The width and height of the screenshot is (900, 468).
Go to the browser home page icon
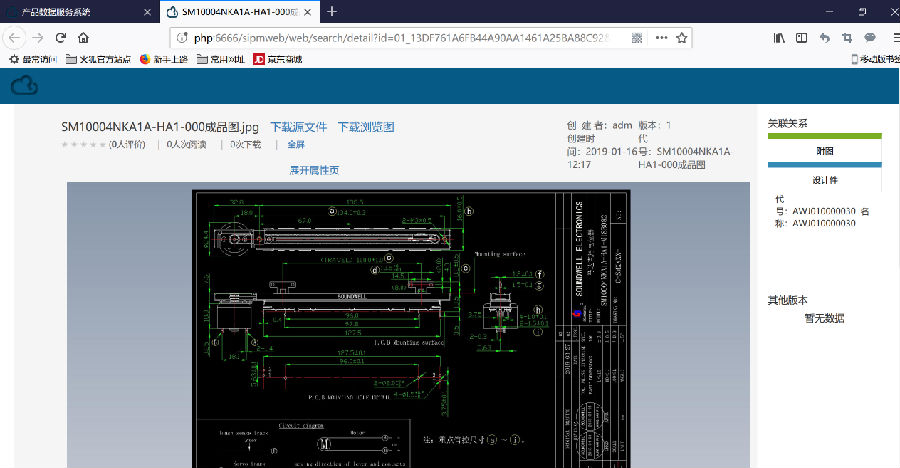(84, 37)
